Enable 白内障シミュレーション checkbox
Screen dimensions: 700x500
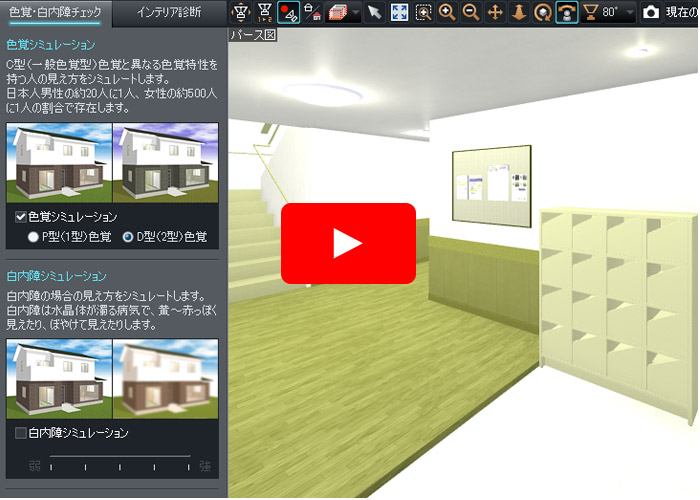coord(21,433)
